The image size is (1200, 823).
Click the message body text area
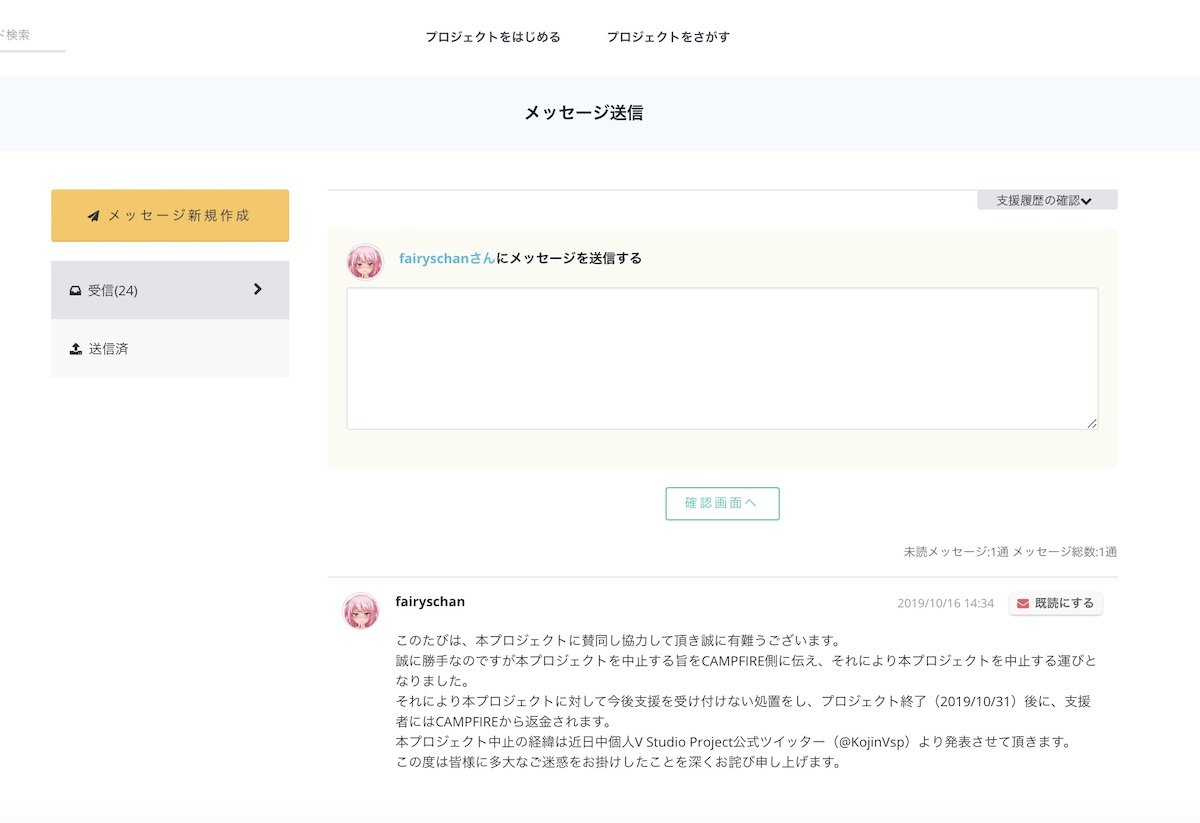click(x=722, y=359)
